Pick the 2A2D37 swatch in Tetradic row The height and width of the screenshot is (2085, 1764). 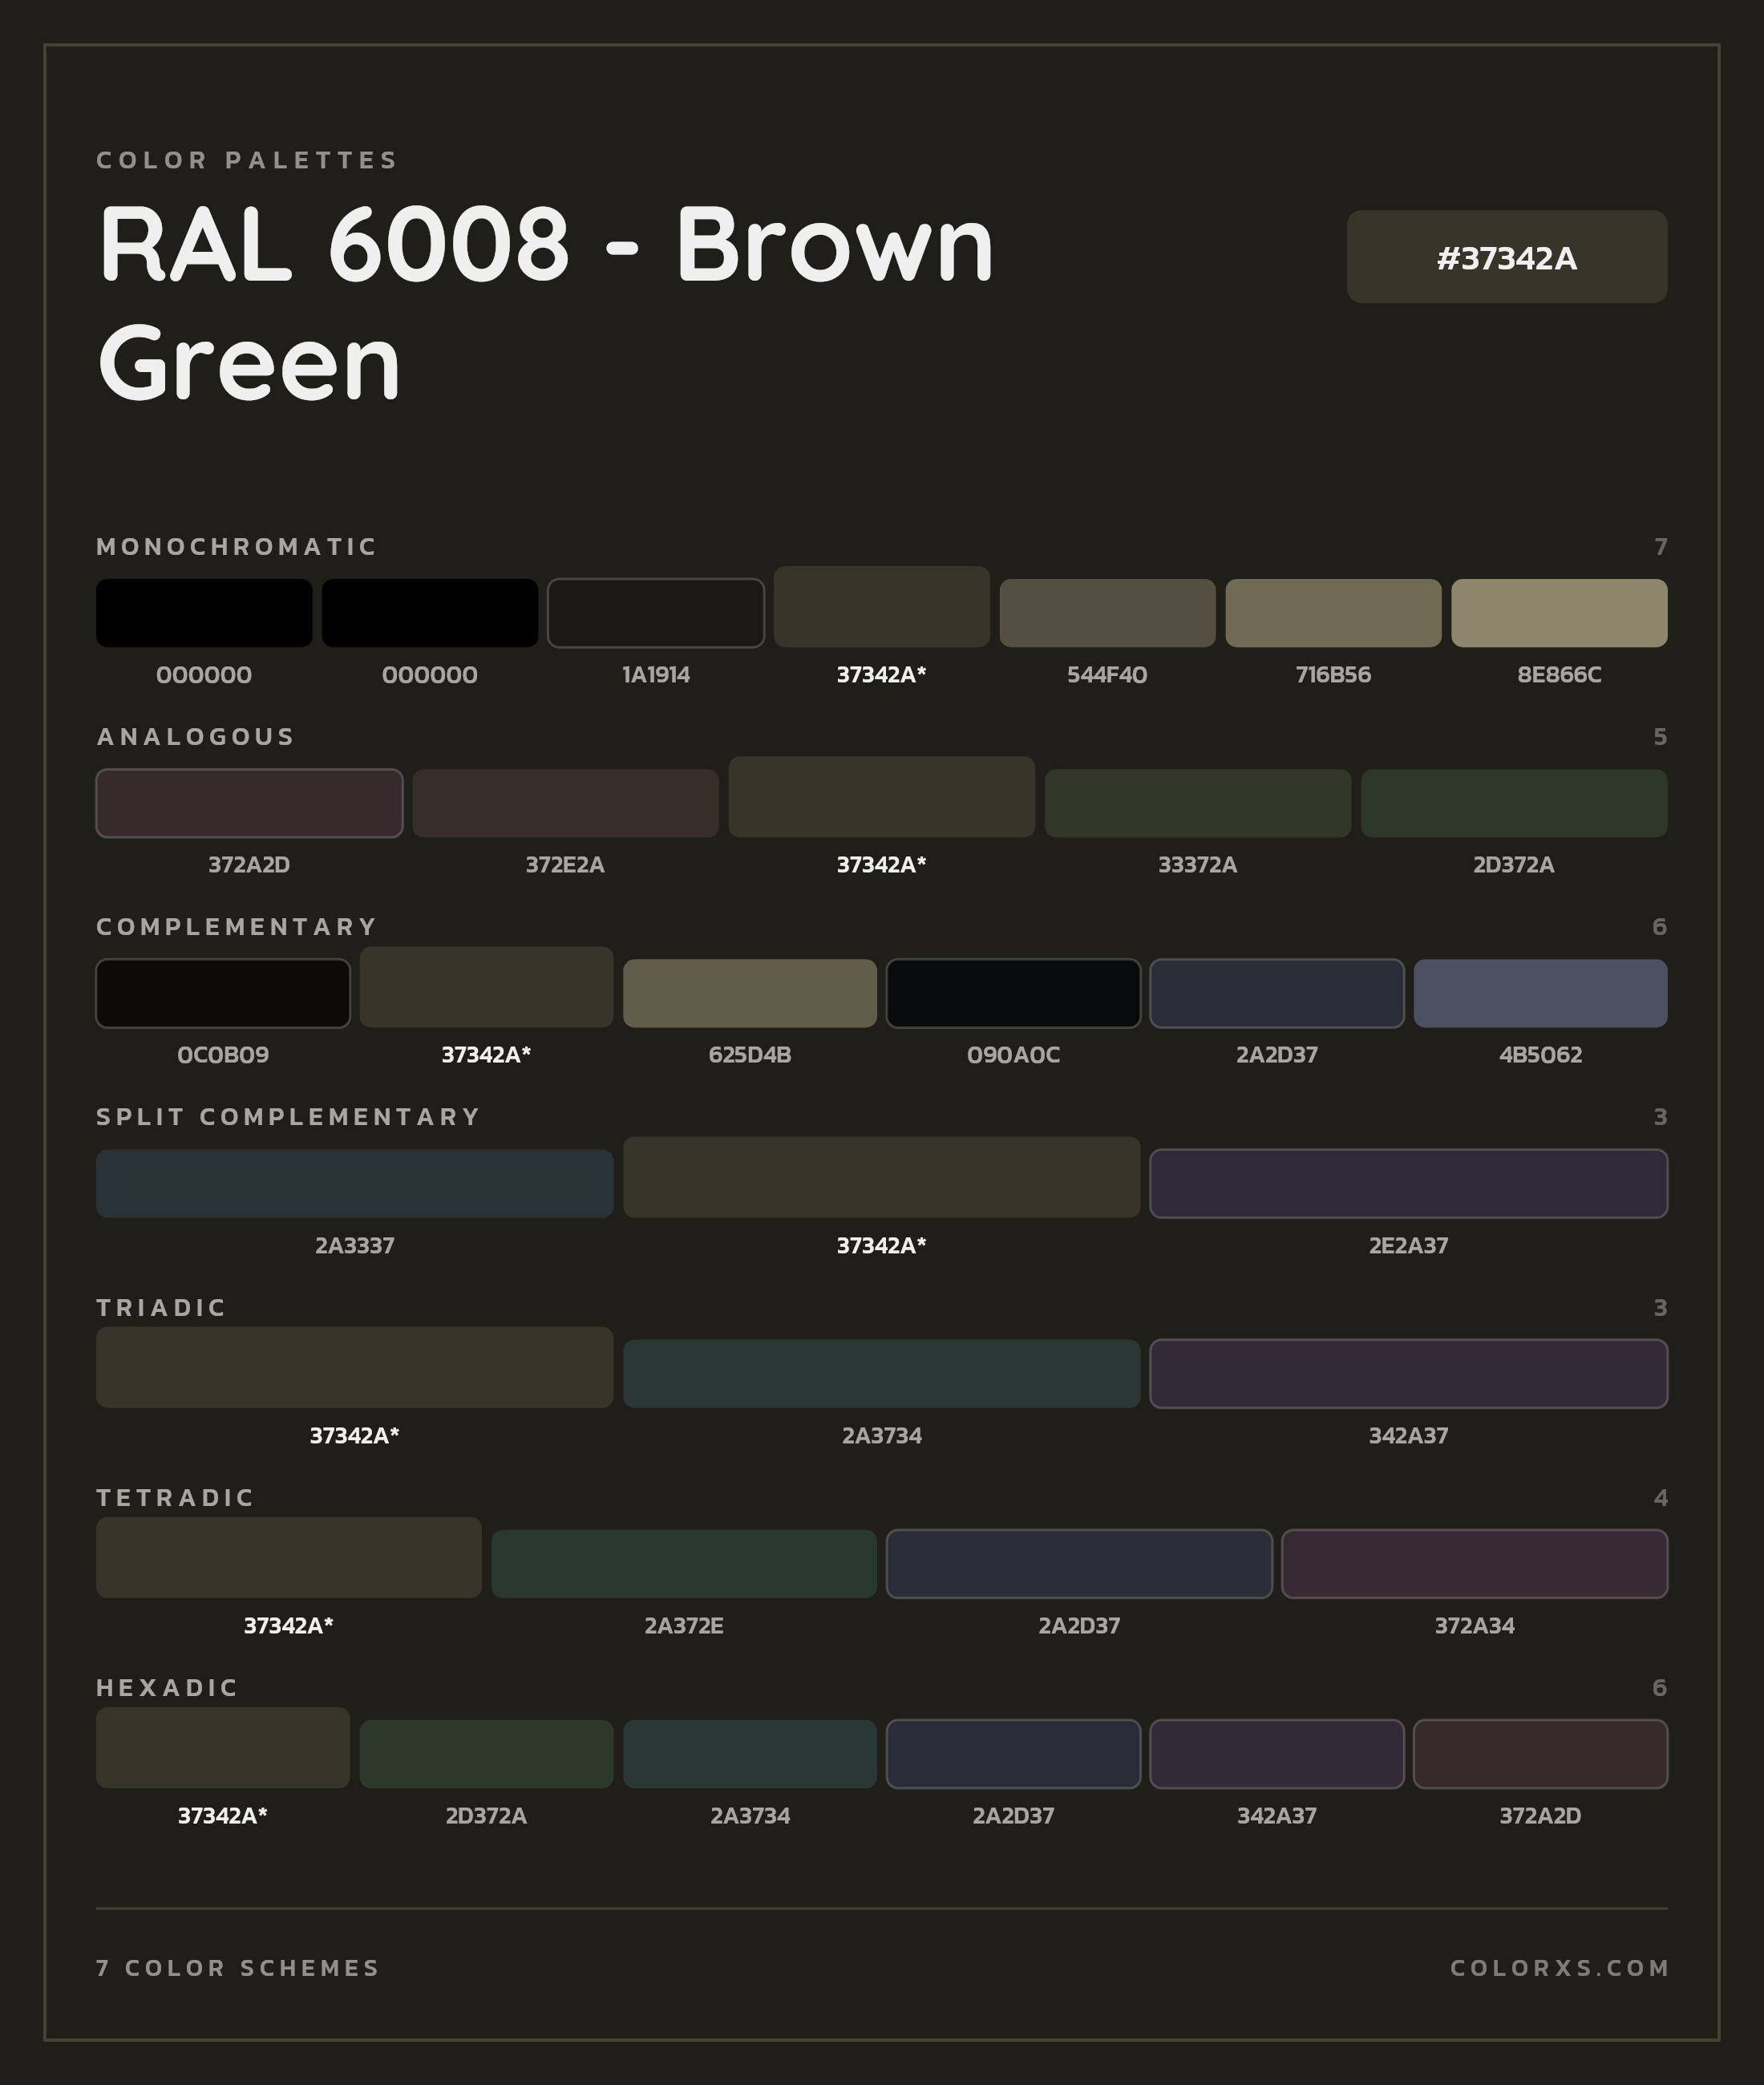click(1079, 1563)
